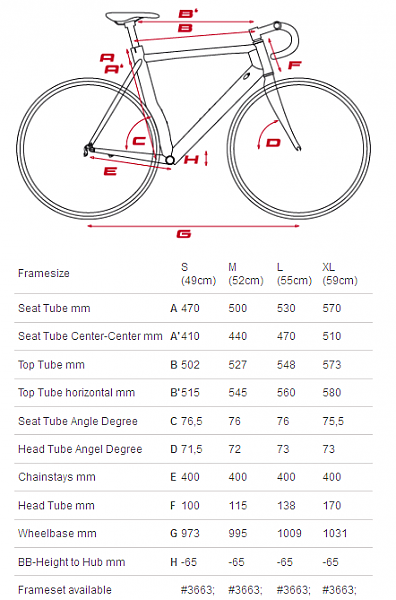Screen dimensions: 396x600
Task: Click the red G wheelbase label
Action: tap(184, 234)
